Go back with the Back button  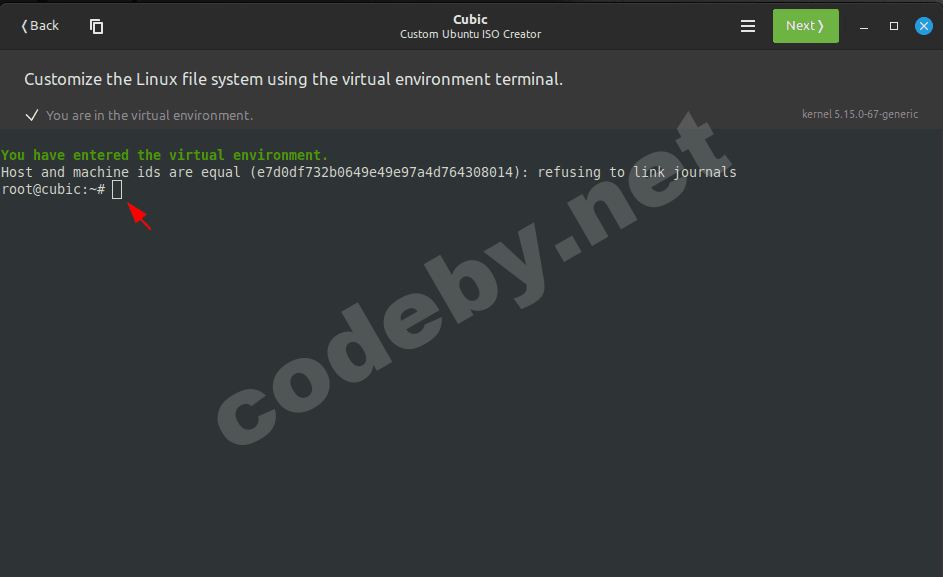tap(40, 26)
